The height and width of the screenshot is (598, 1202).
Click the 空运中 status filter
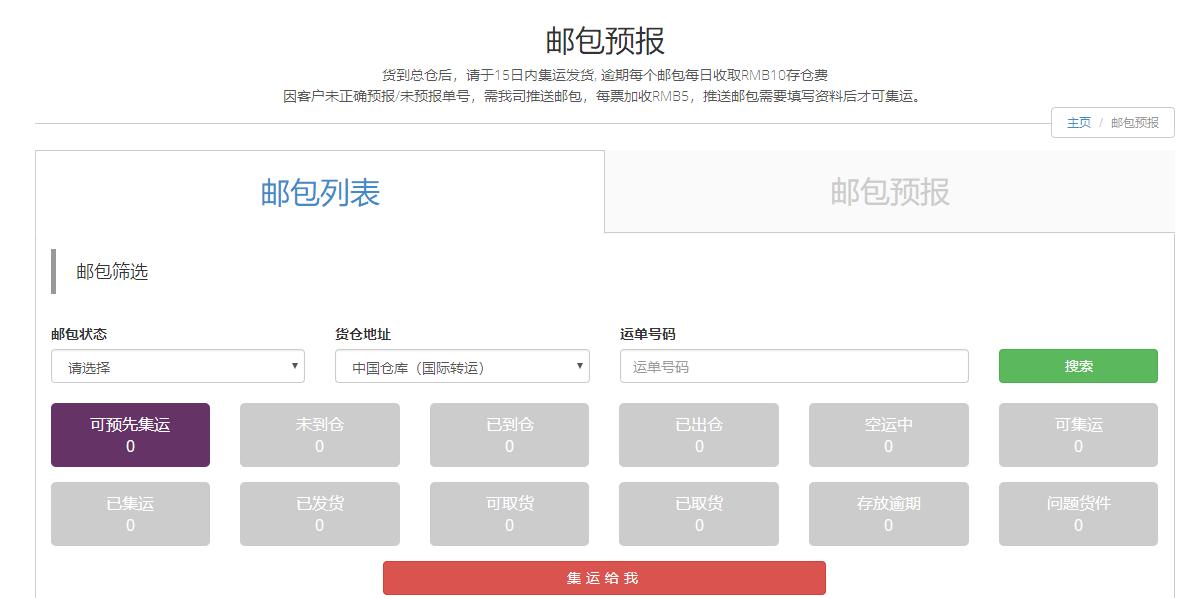(888, 435)
